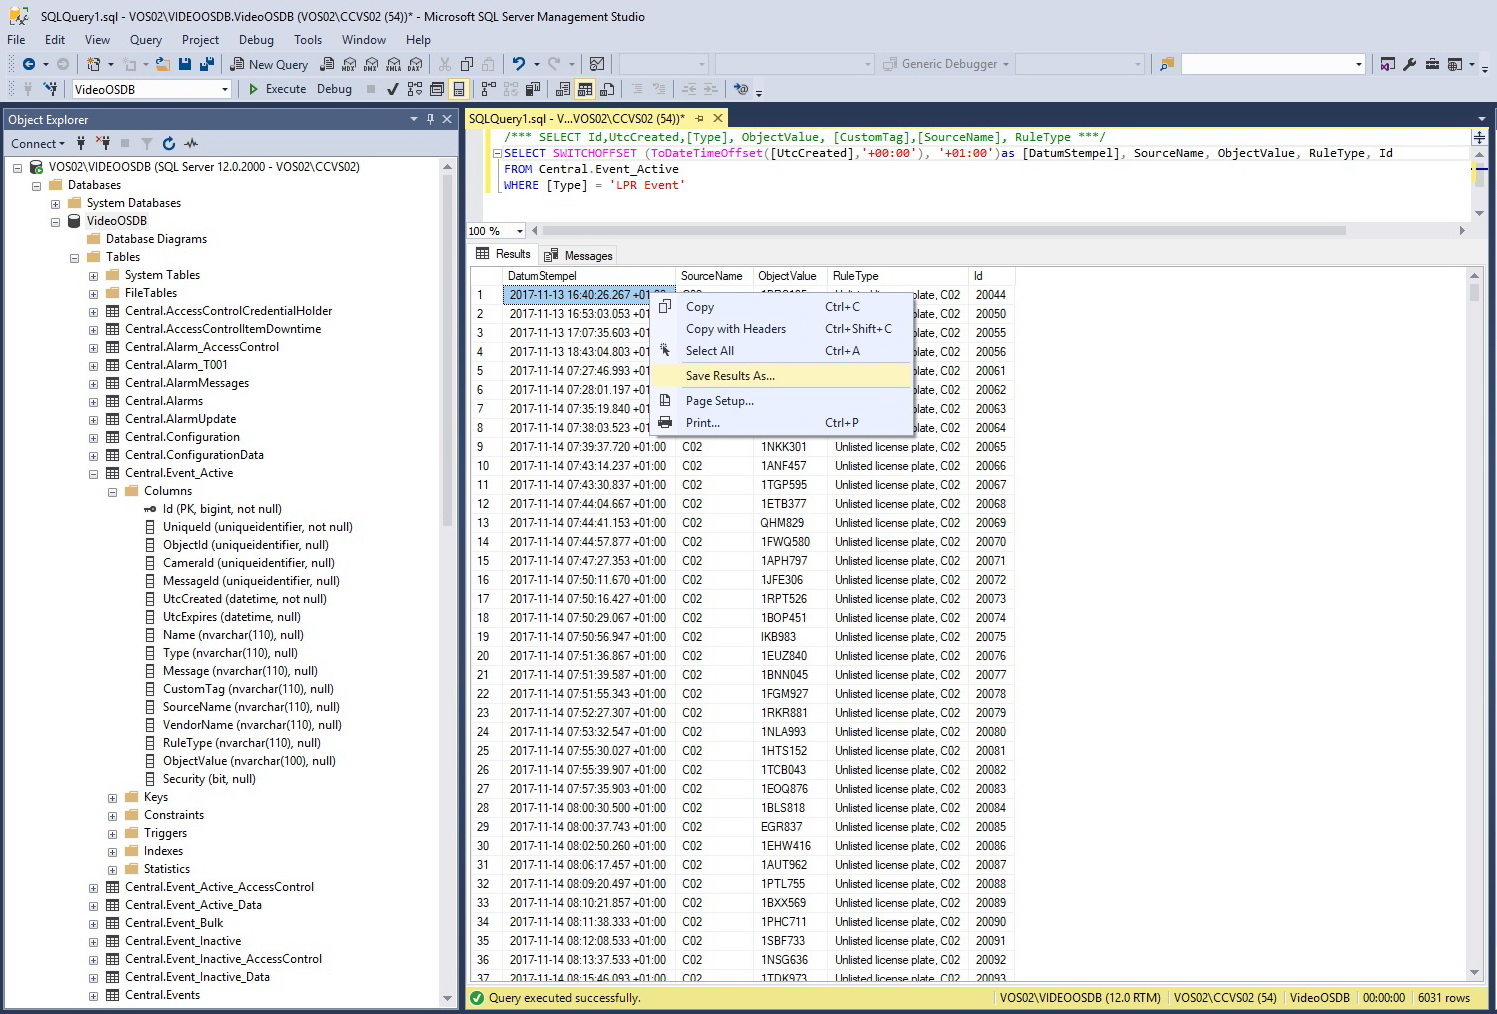Save the query with the floppy disk icon
The width and height of the screenshot is (1497, 1014).
185,64
